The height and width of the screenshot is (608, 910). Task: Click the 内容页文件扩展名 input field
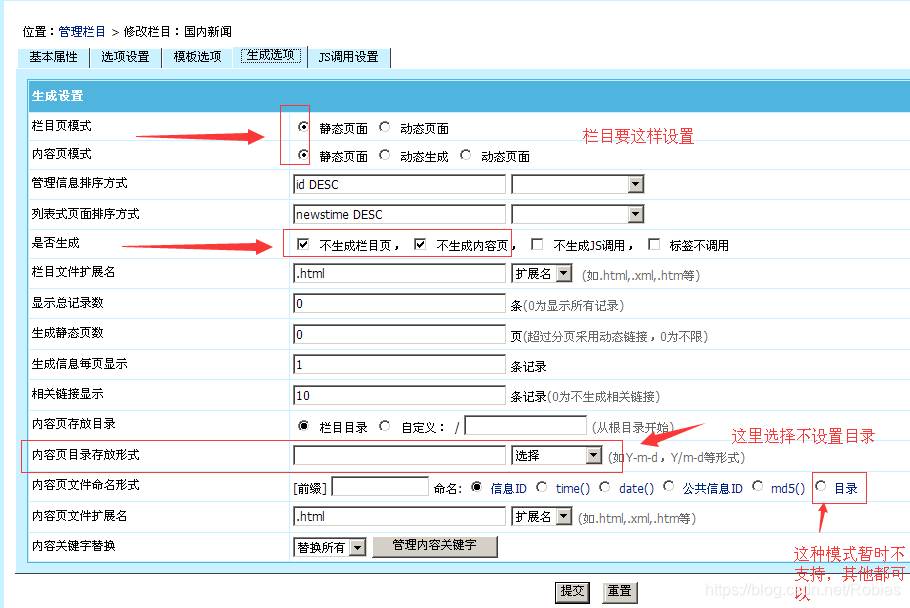399,517
